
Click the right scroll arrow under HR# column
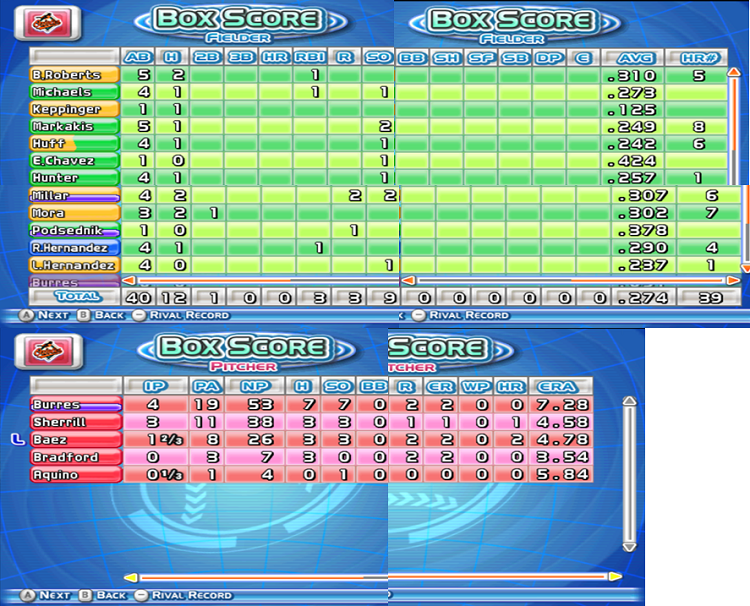tap(733, 280)
